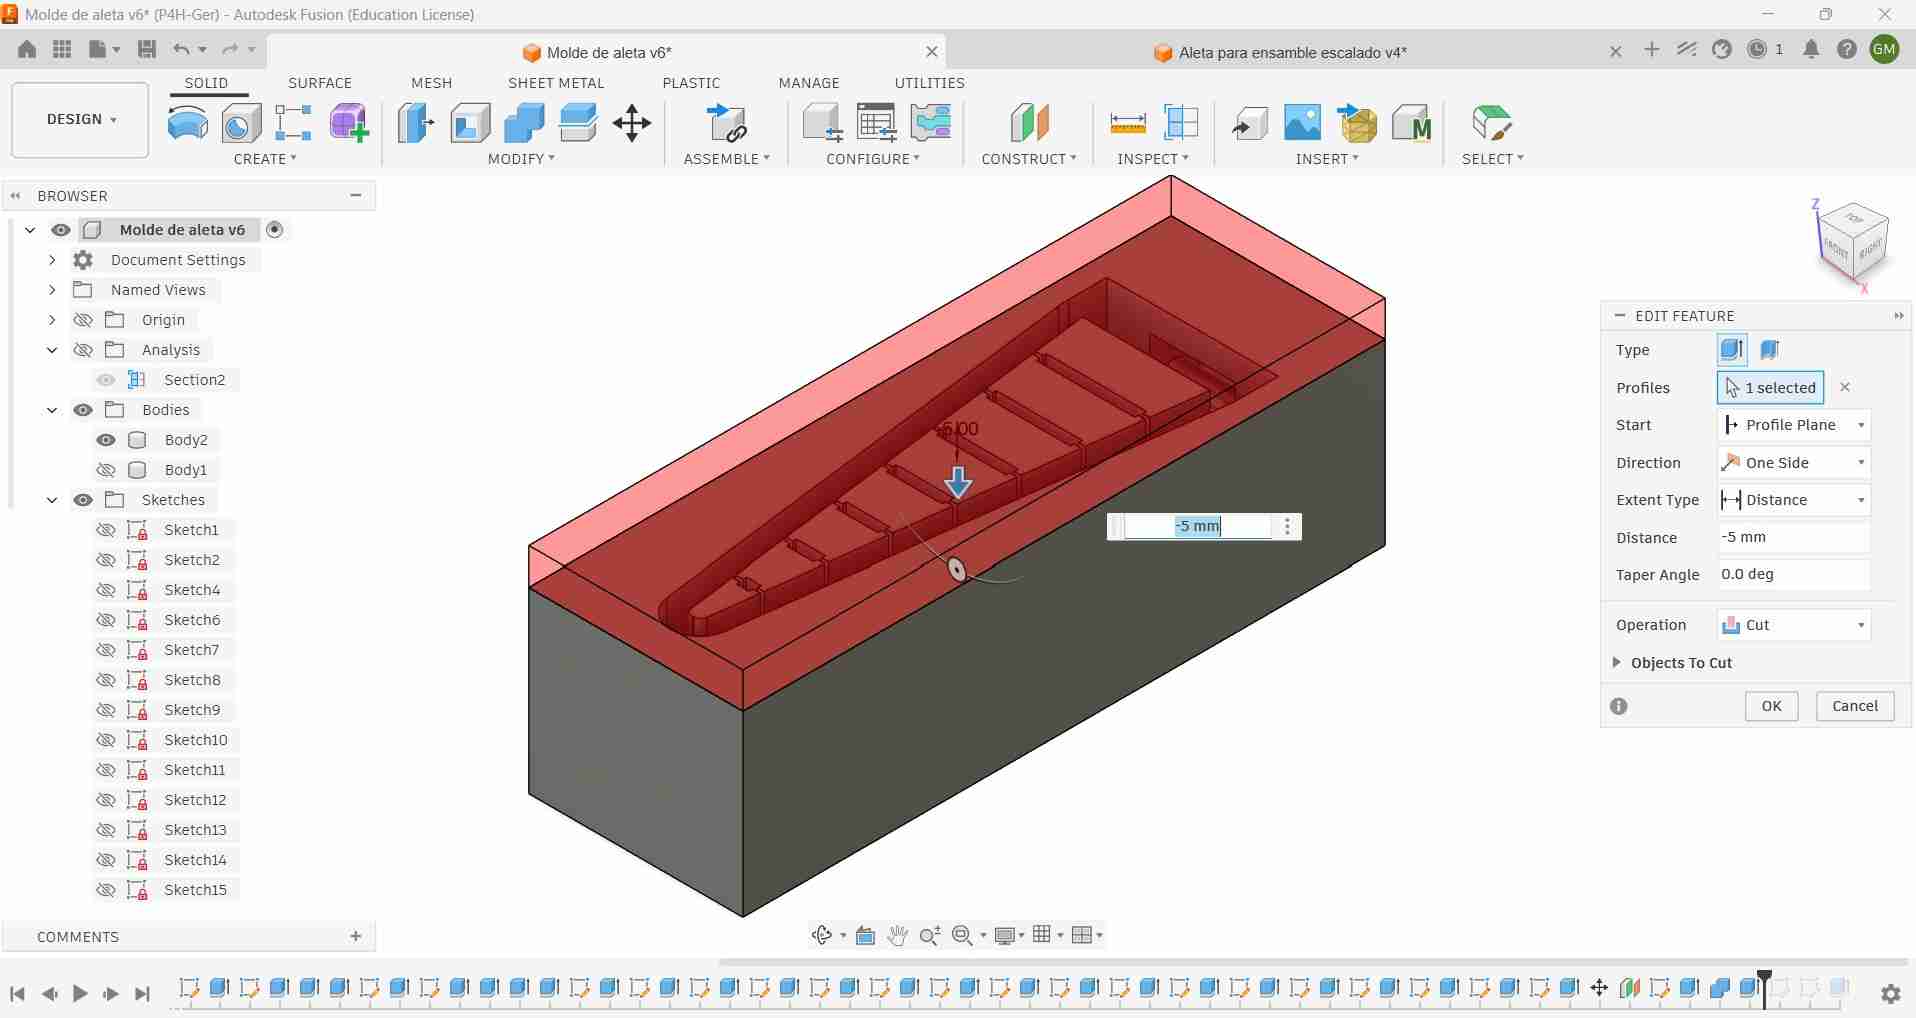The image size is (1916, 1018).
Task: Cancel the Edit Feature dialog
Action: pos(1855,706)
